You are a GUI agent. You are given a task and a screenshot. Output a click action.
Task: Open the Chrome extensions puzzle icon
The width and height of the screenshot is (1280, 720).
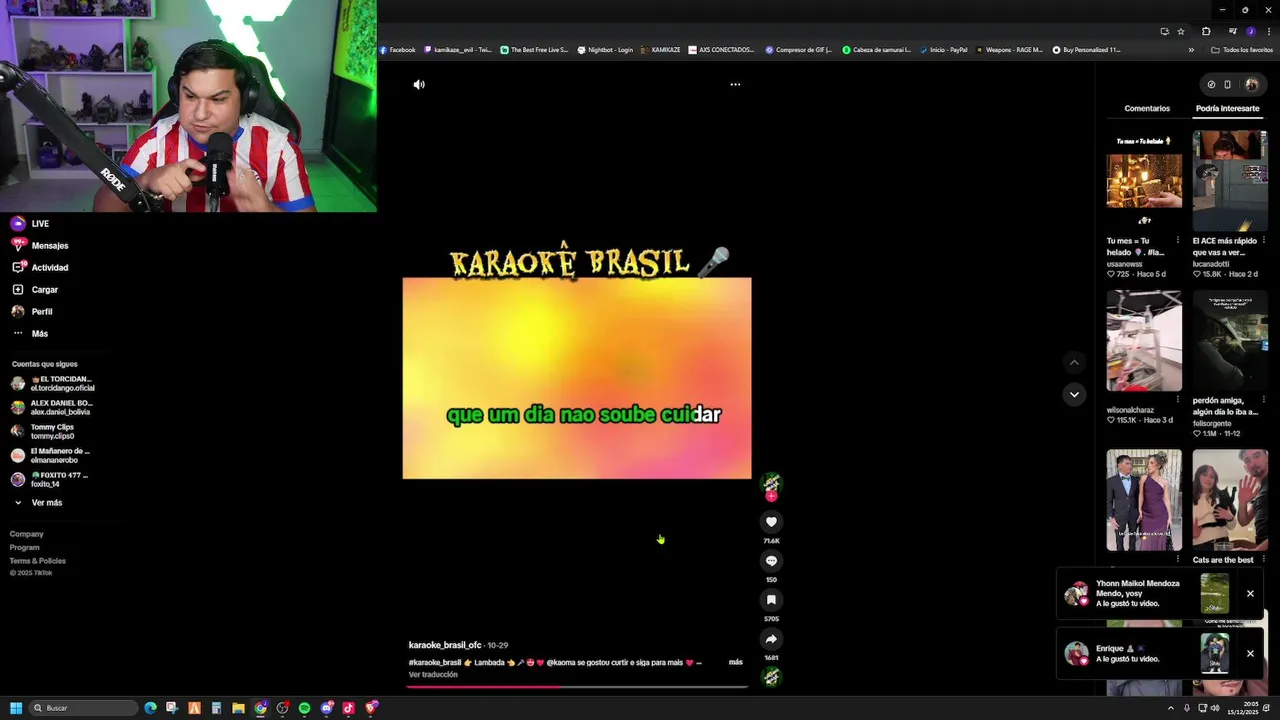[x=1206, y=32]
